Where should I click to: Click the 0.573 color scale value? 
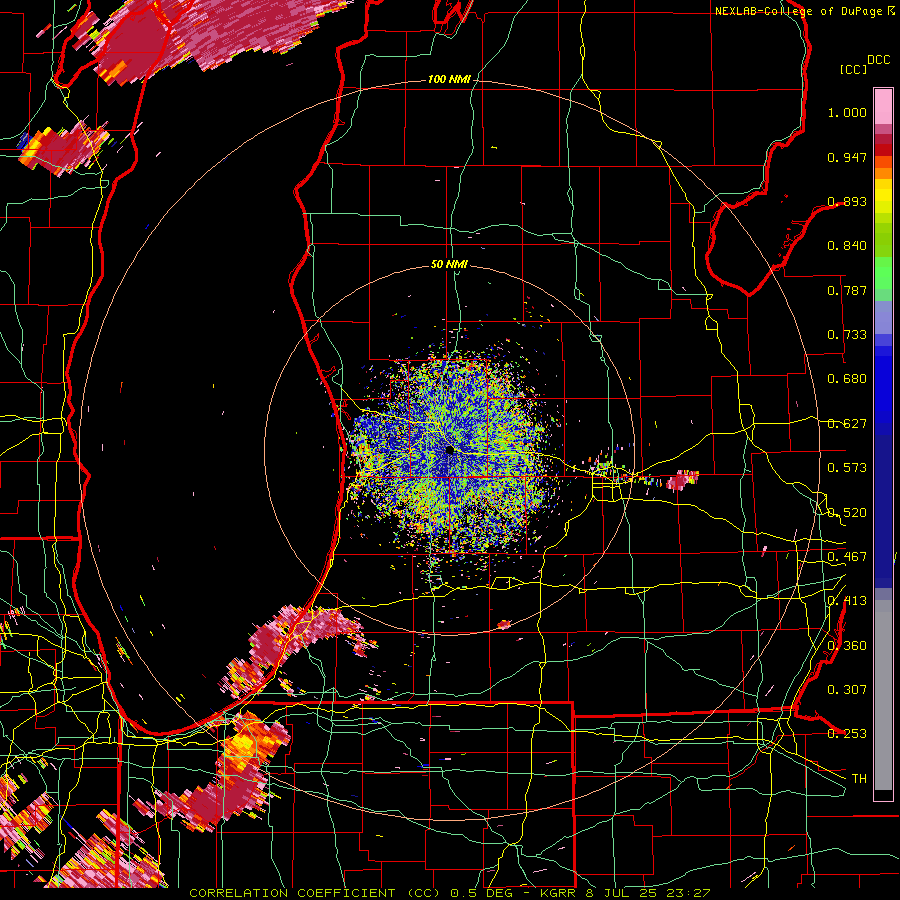coord(847,468)
